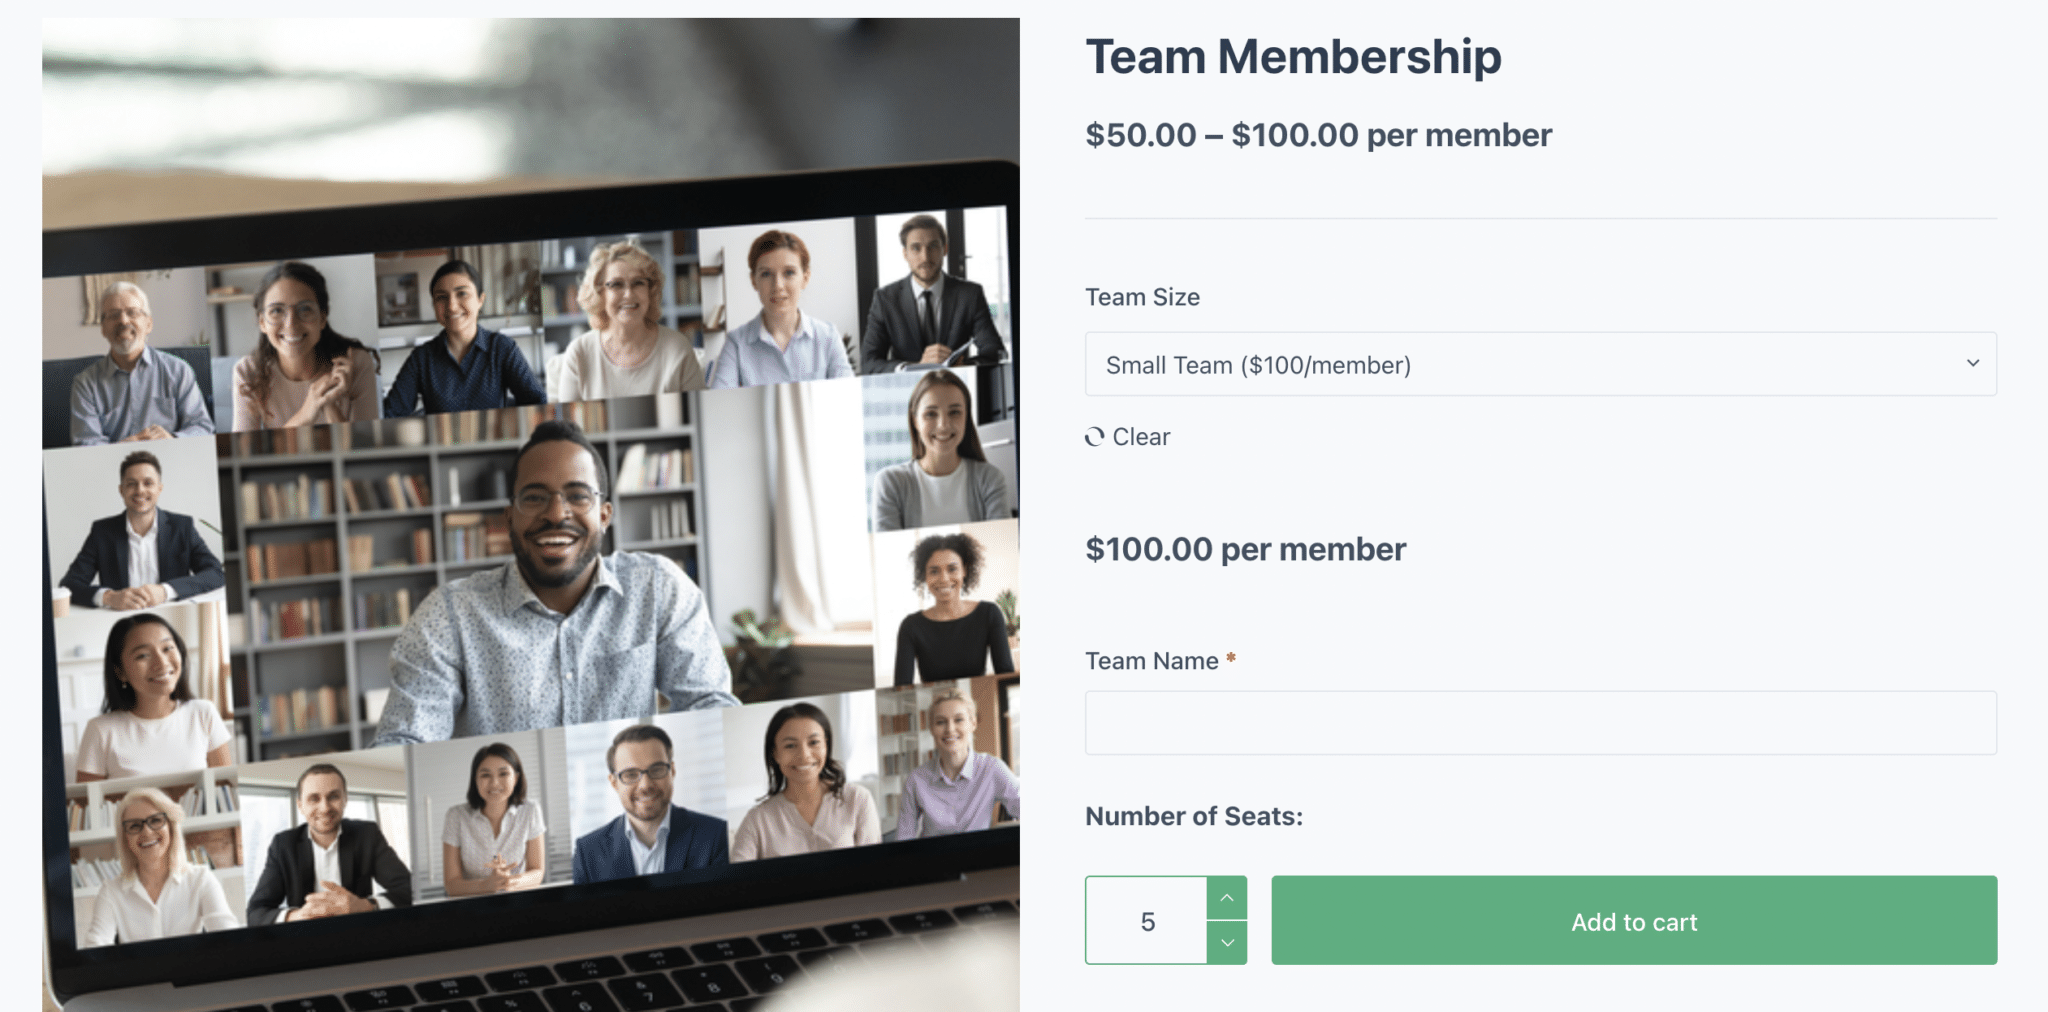Image resolution: width=2048 pixels, height=1012 pixels.
Task: Click the required asterisk next to Team Name
Action: (x=1231, y=658)
